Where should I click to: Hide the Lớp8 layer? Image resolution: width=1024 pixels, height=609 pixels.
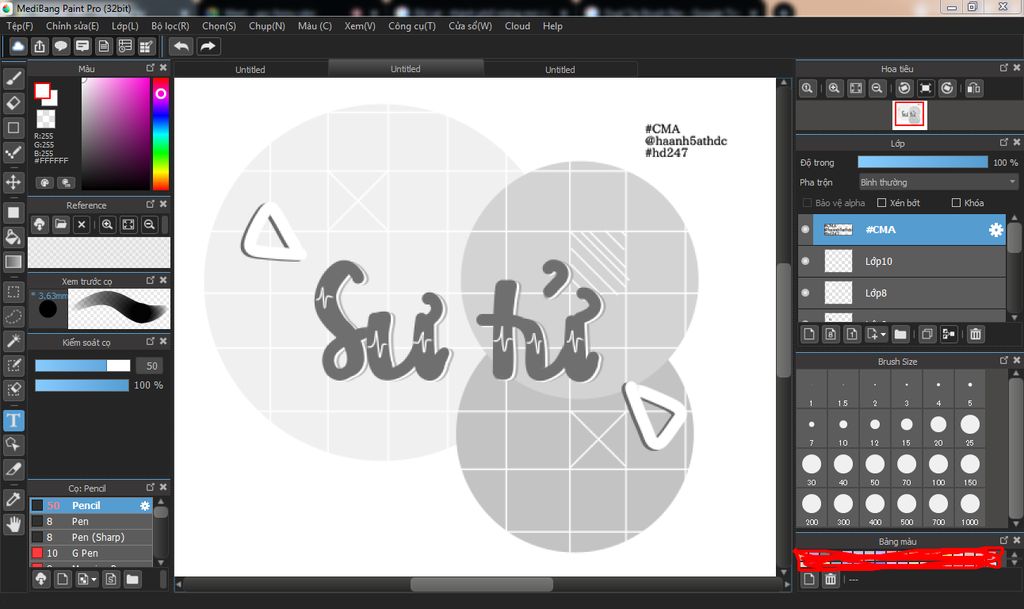[805, 293]
